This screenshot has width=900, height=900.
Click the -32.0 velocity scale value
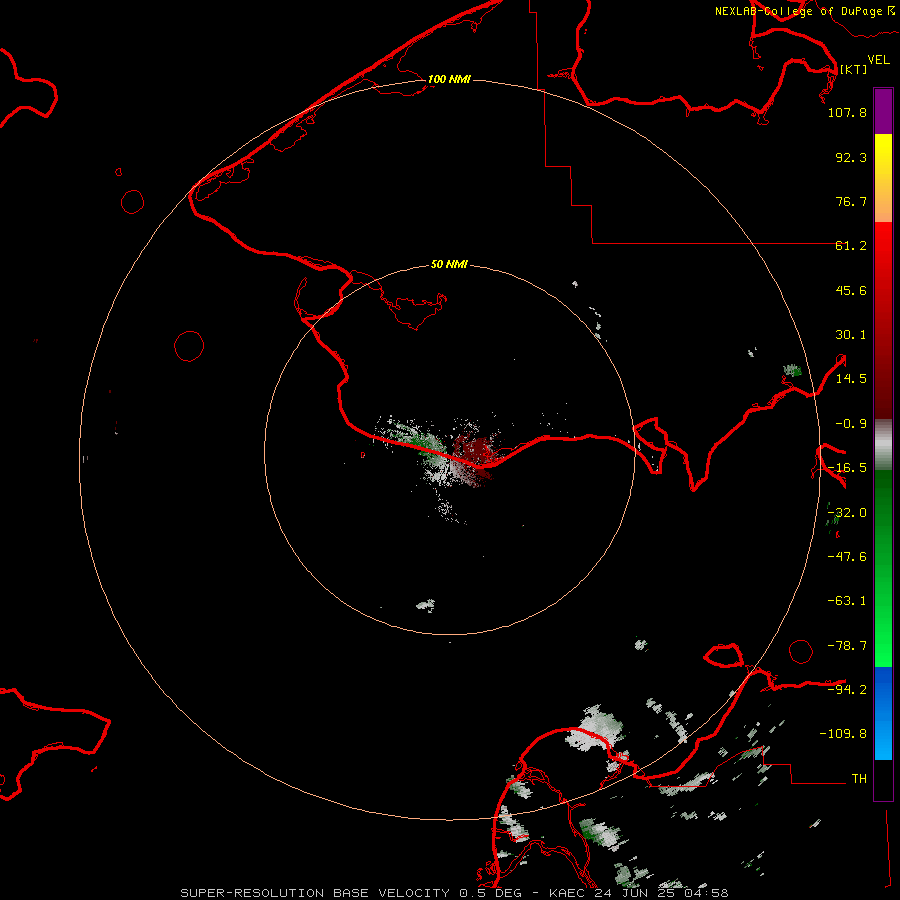847,513
